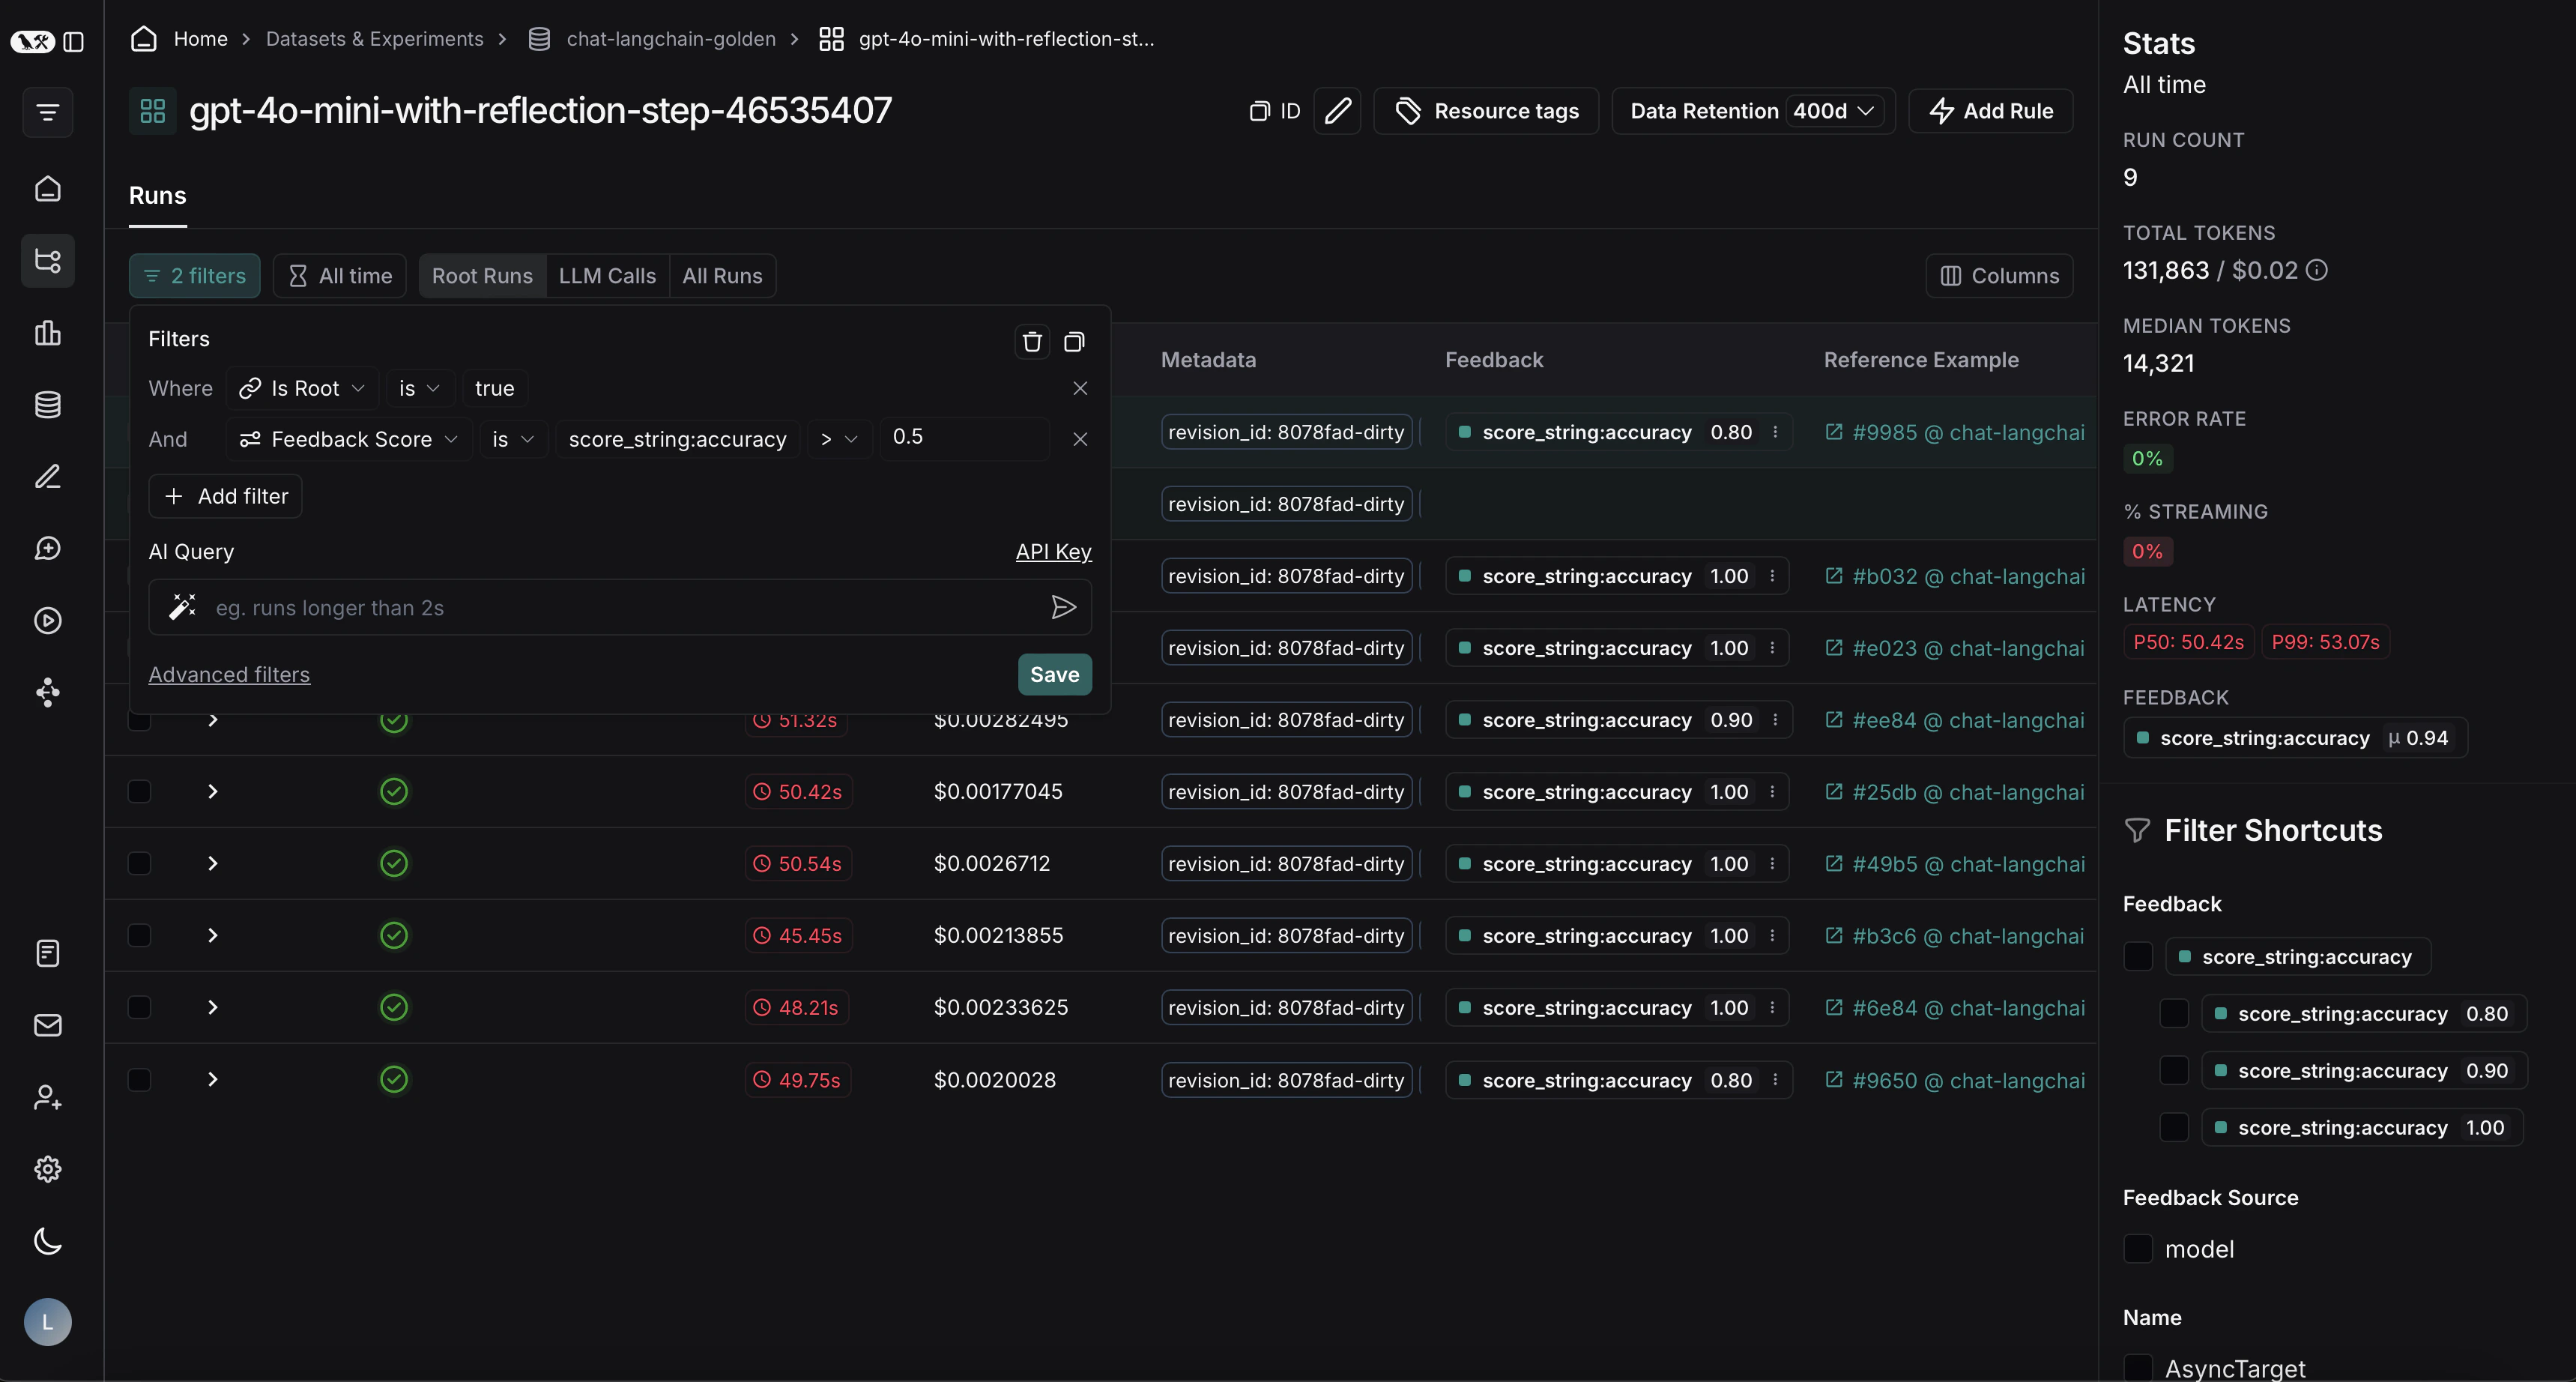Open the Advanced filters link
Viewport: 2576px width, 1382px height.
[229, 675]
